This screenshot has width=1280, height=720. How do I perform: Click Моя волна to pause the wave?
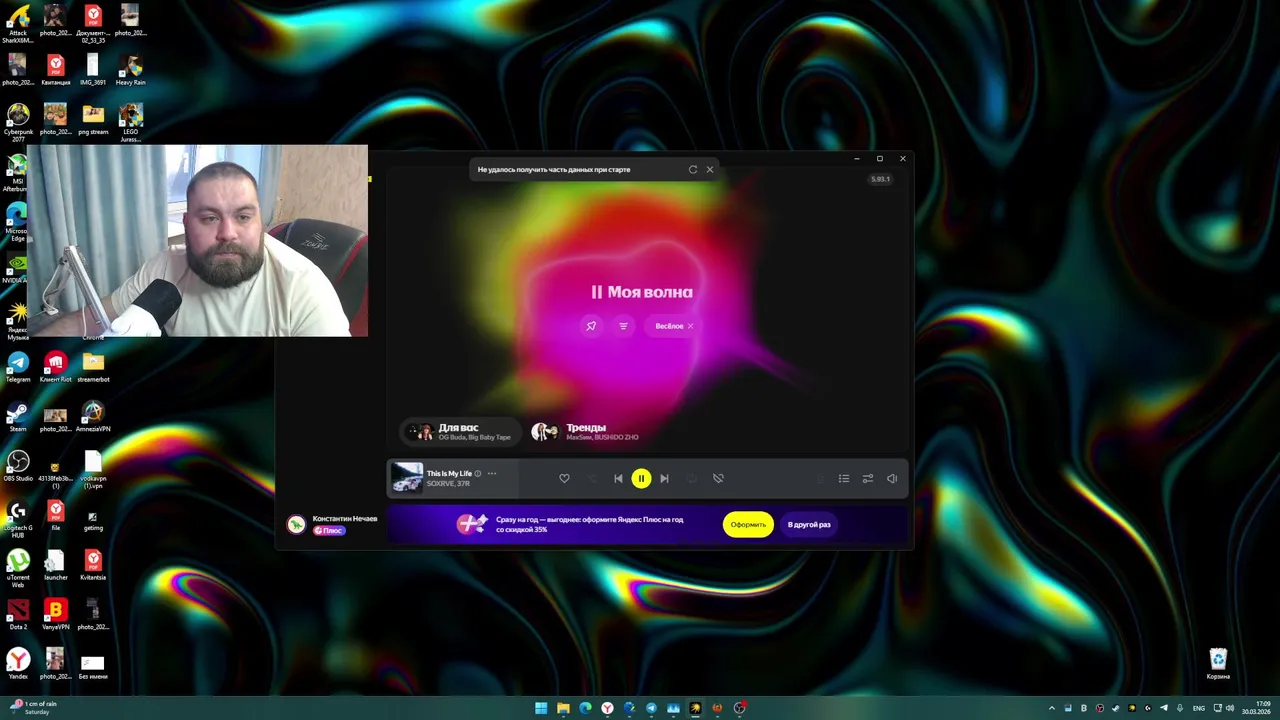pyautogui.click(x=642, y=292)
